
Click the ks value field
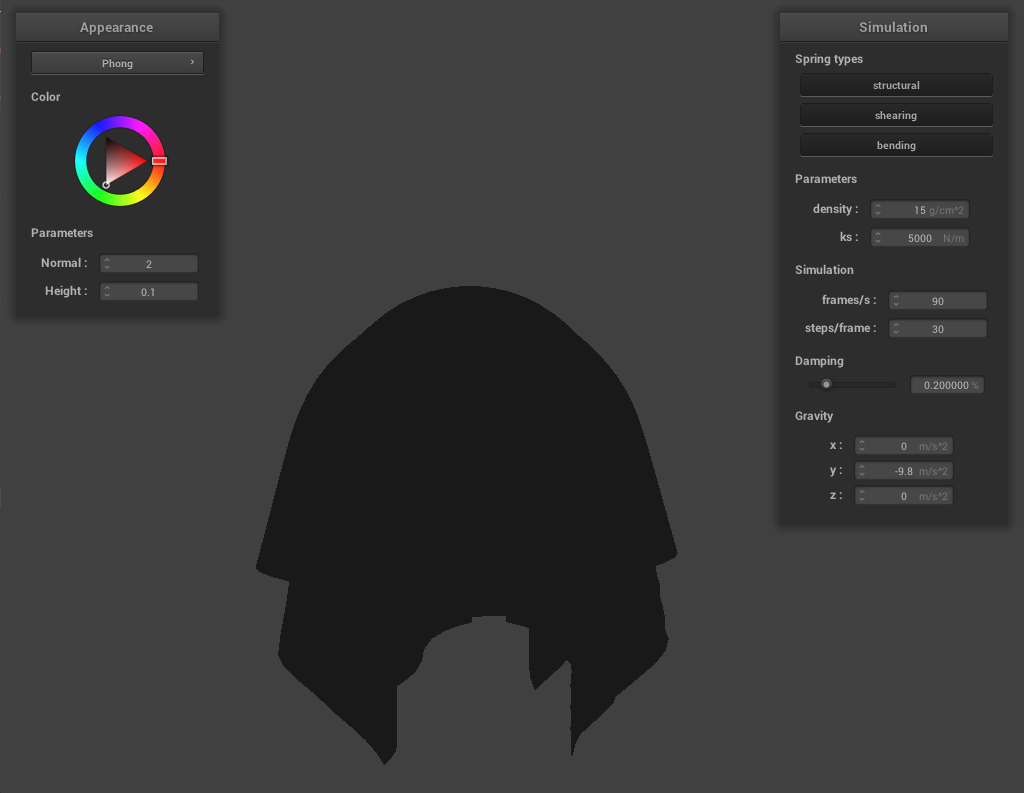(920, 238)
